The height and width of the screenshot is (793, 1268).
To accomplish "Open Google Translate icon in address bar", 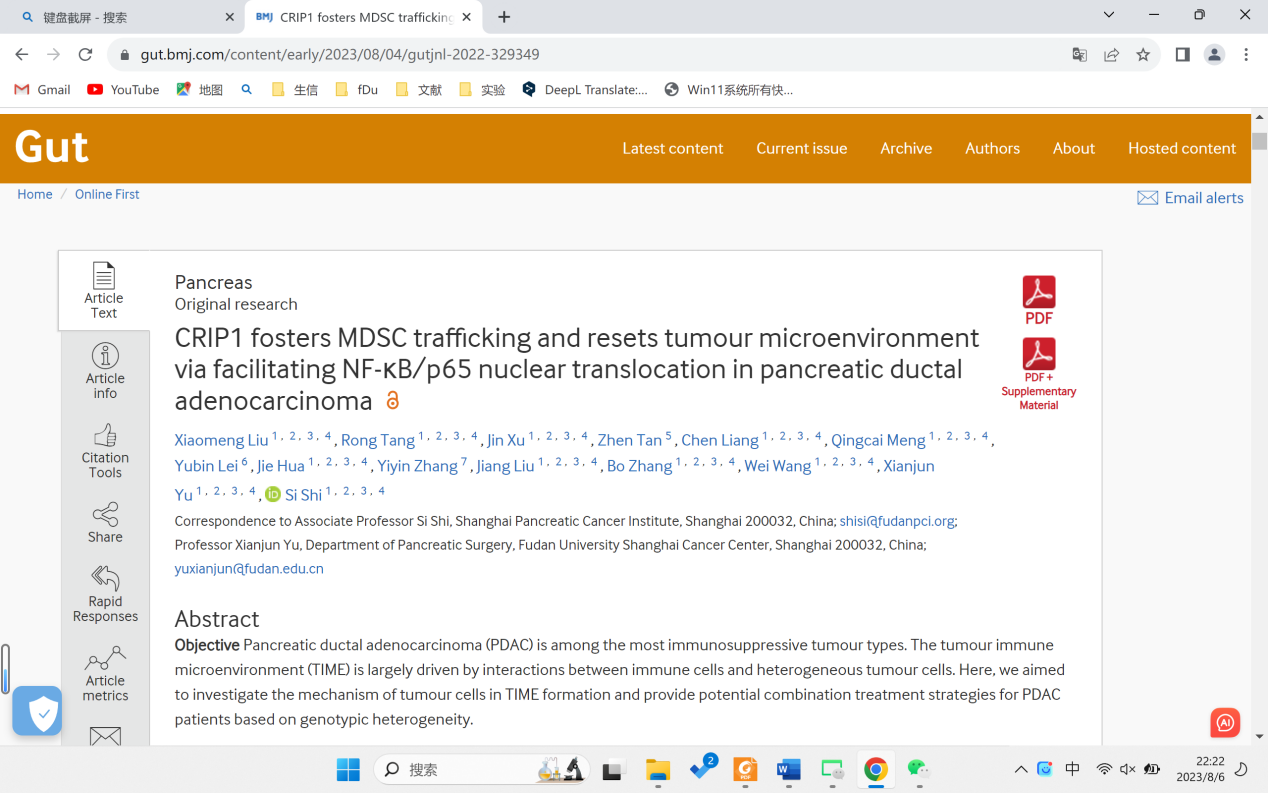I will (1079, 55).
